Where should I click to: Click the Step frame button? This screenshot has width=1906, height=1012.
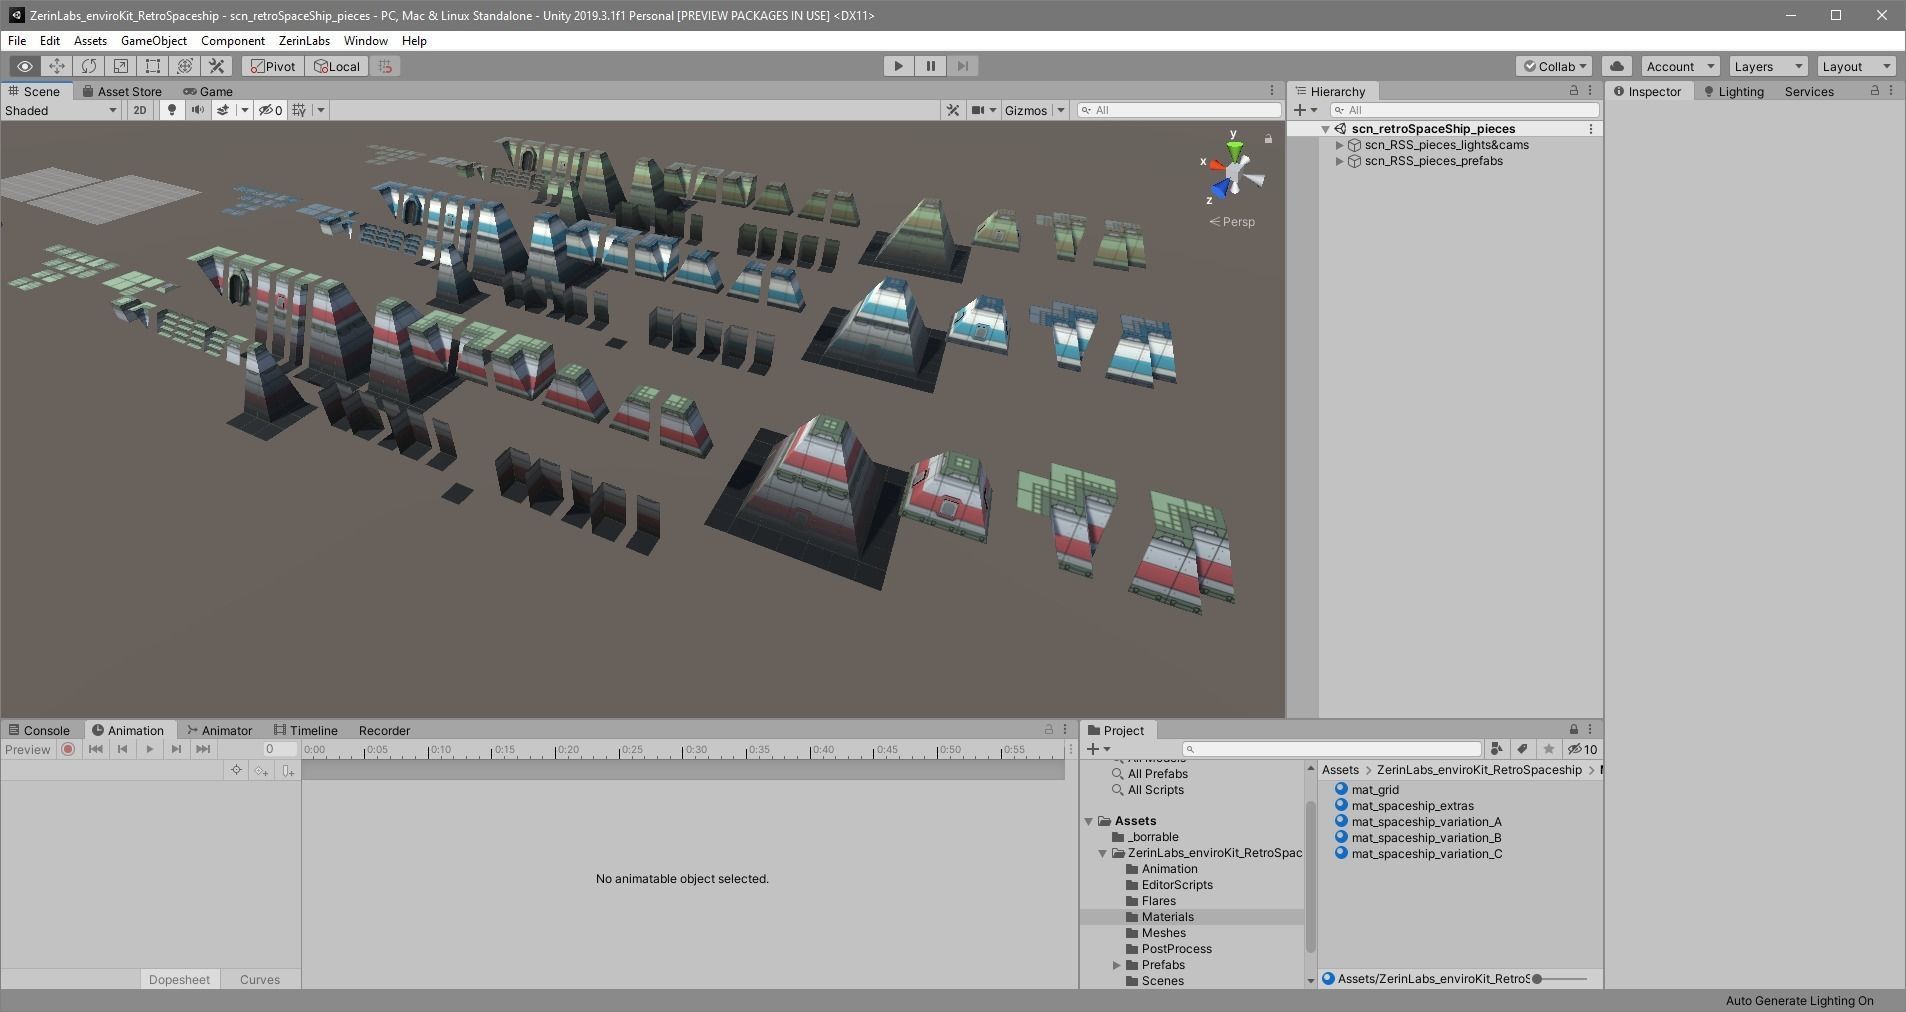coord(962,66)
